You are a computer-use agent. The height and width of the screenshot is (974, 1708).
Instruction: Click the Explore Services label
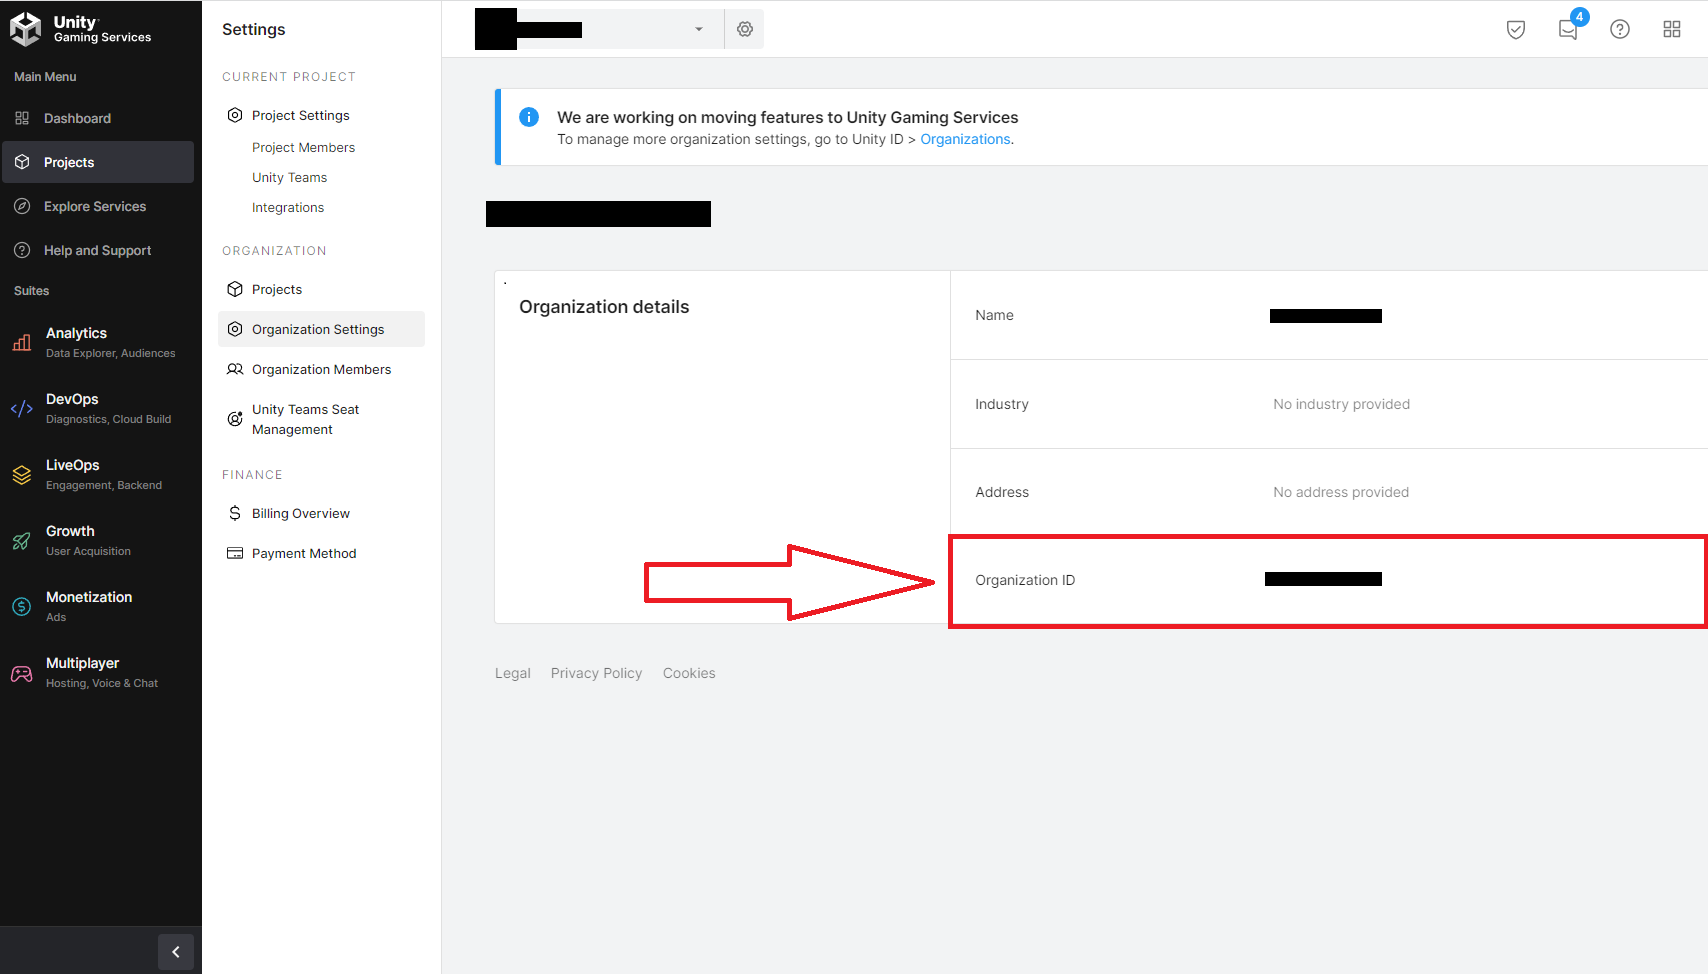95,206
